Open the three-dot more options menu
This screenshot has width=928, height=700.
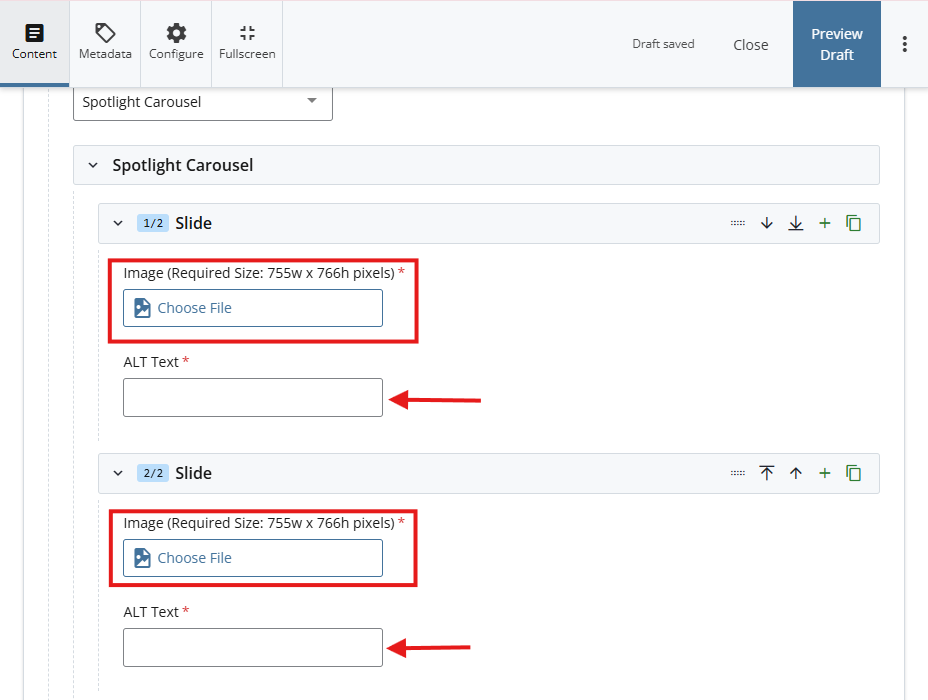point(905,44)
